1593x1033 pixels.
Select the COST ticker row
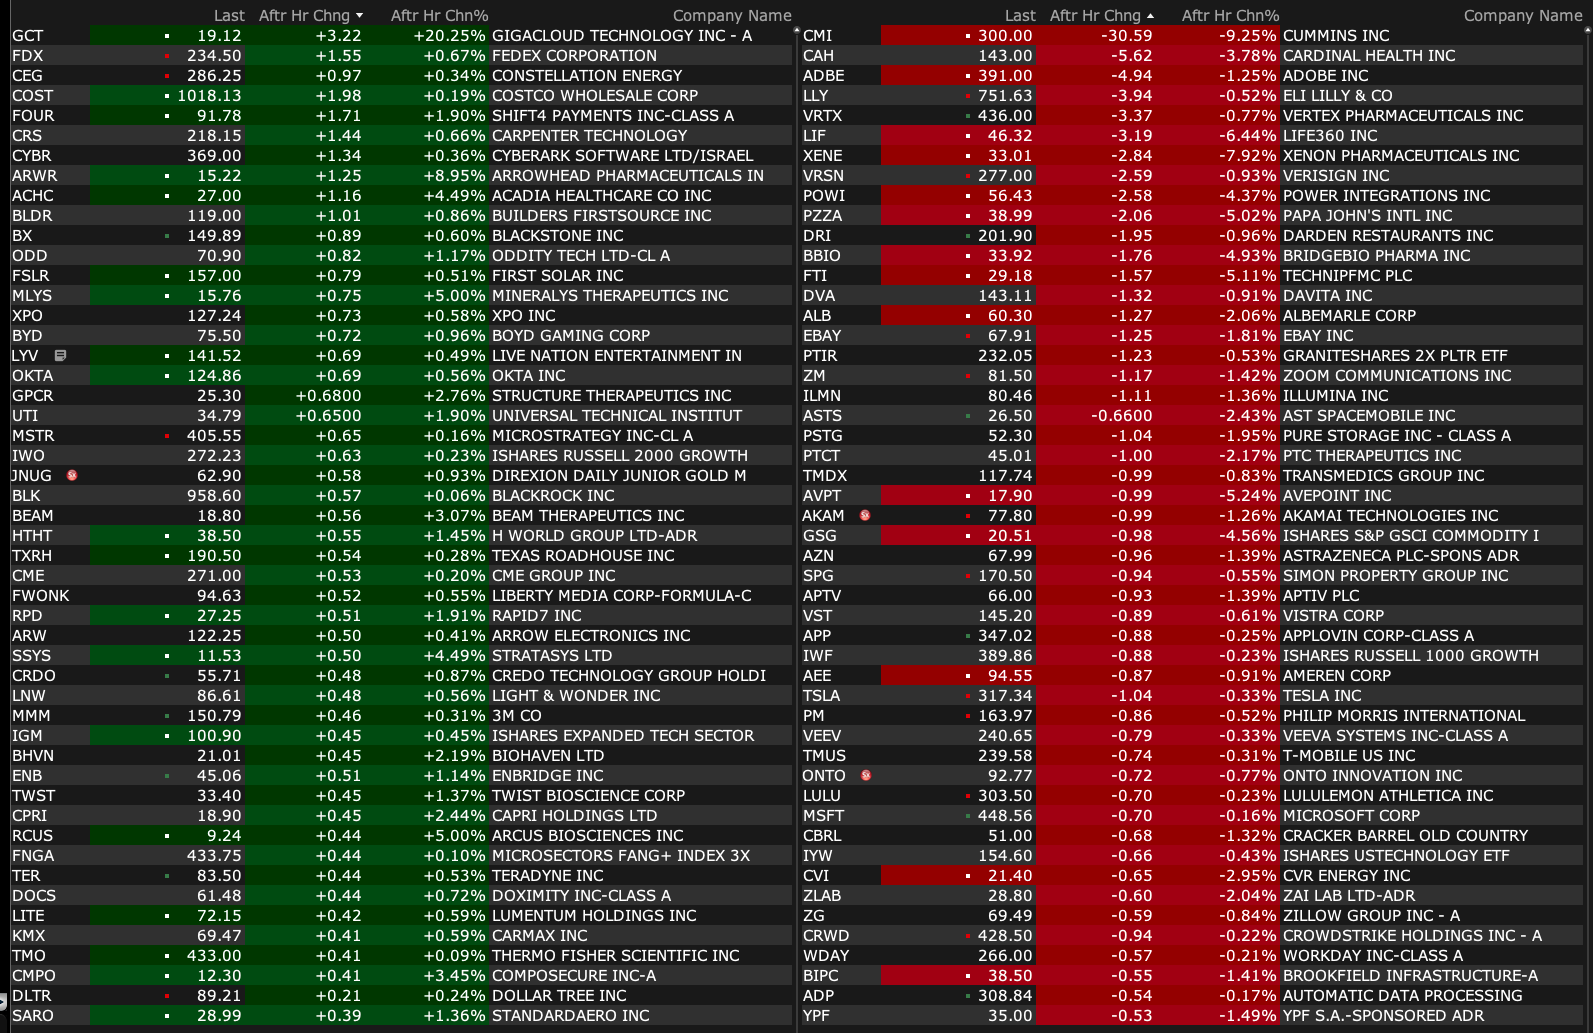[x=33, y=96]
